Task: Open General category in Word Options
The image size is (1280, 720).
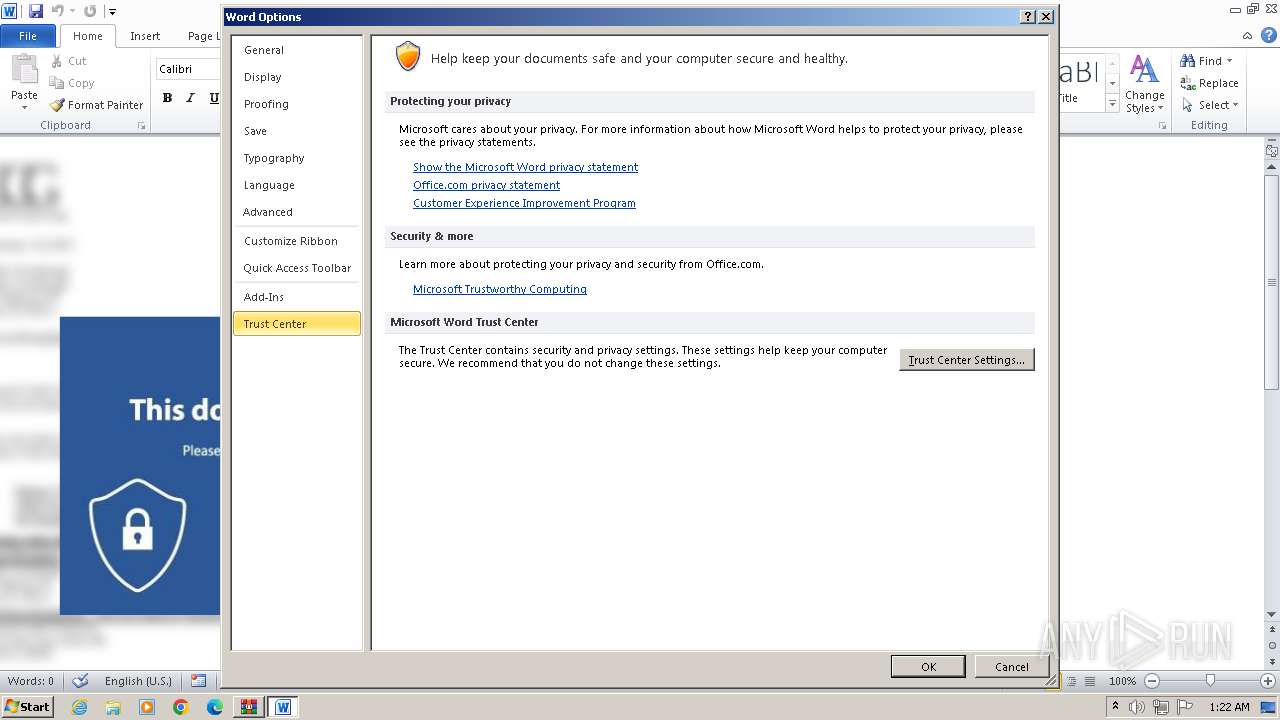Action: pyautogui.click(x=296, y=50)
